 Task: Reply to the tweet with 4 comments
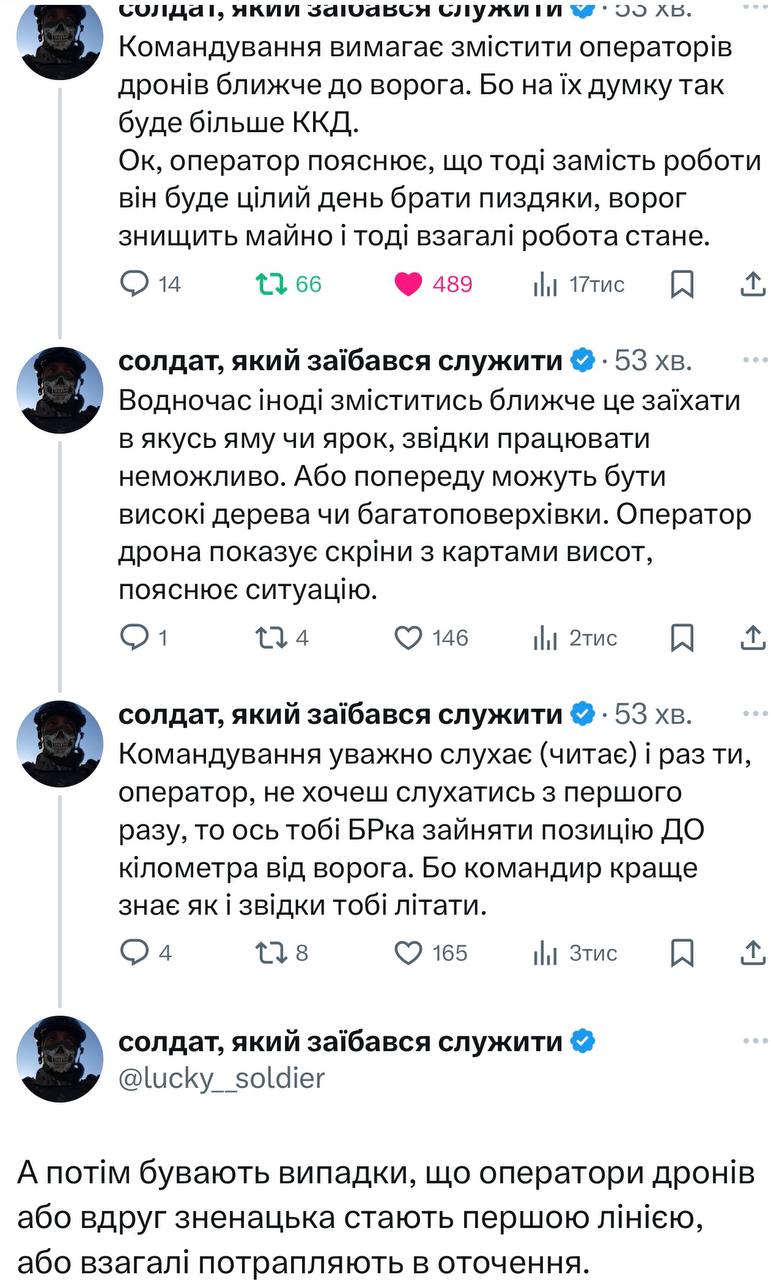[134, 953]
